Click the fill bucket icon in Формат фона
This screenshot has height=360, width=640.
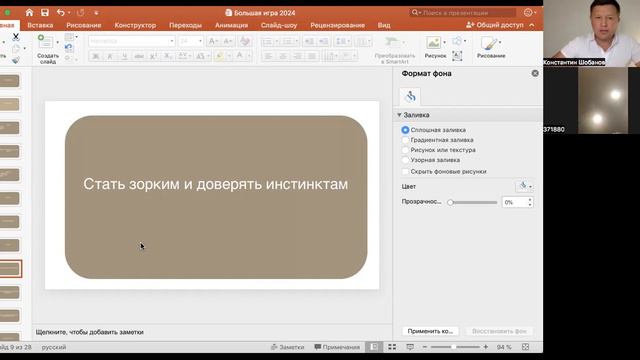[x=410, y=97]
